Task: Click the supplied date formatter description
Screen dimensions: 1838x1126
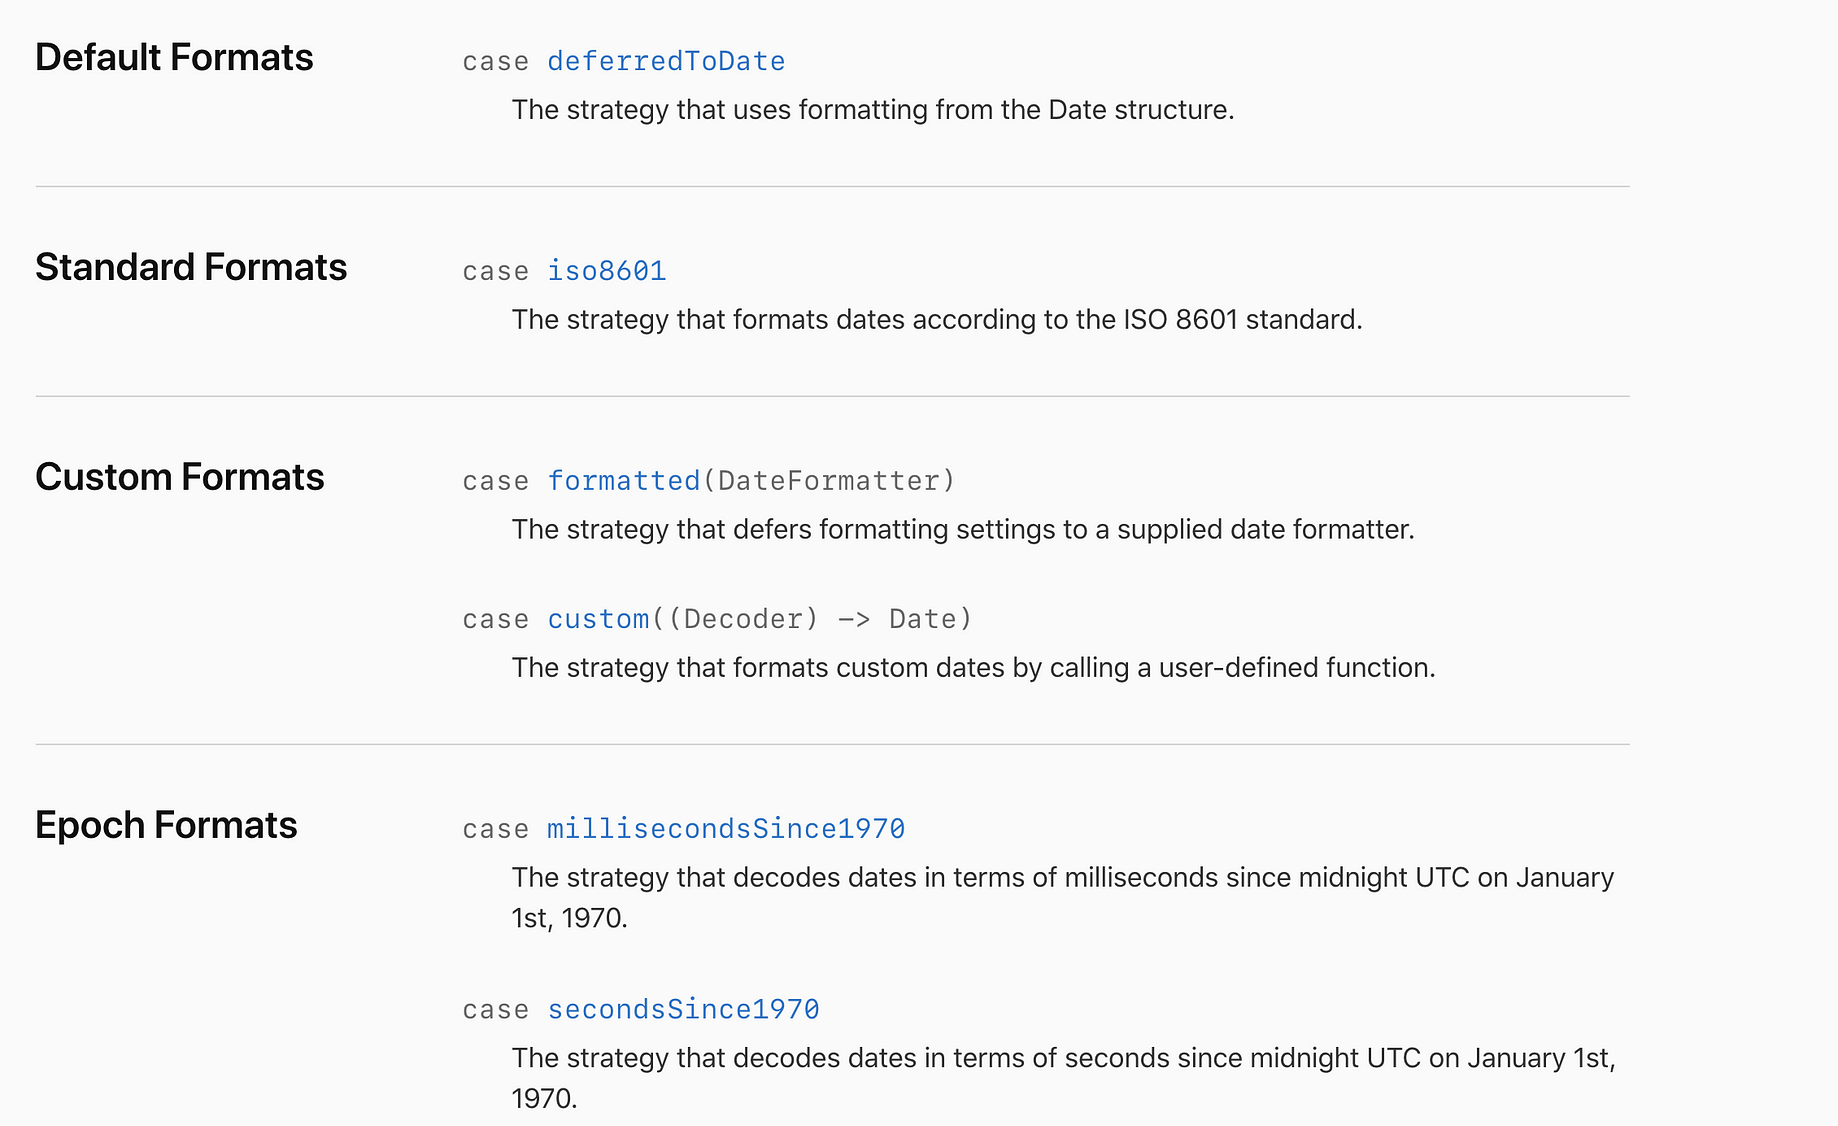Action: [963, 530]
